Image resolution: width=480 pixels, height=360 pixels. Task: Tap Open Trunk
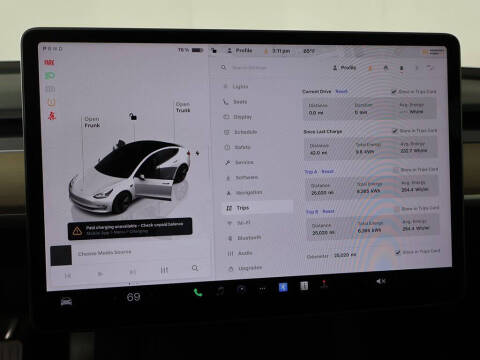point(183,107)
